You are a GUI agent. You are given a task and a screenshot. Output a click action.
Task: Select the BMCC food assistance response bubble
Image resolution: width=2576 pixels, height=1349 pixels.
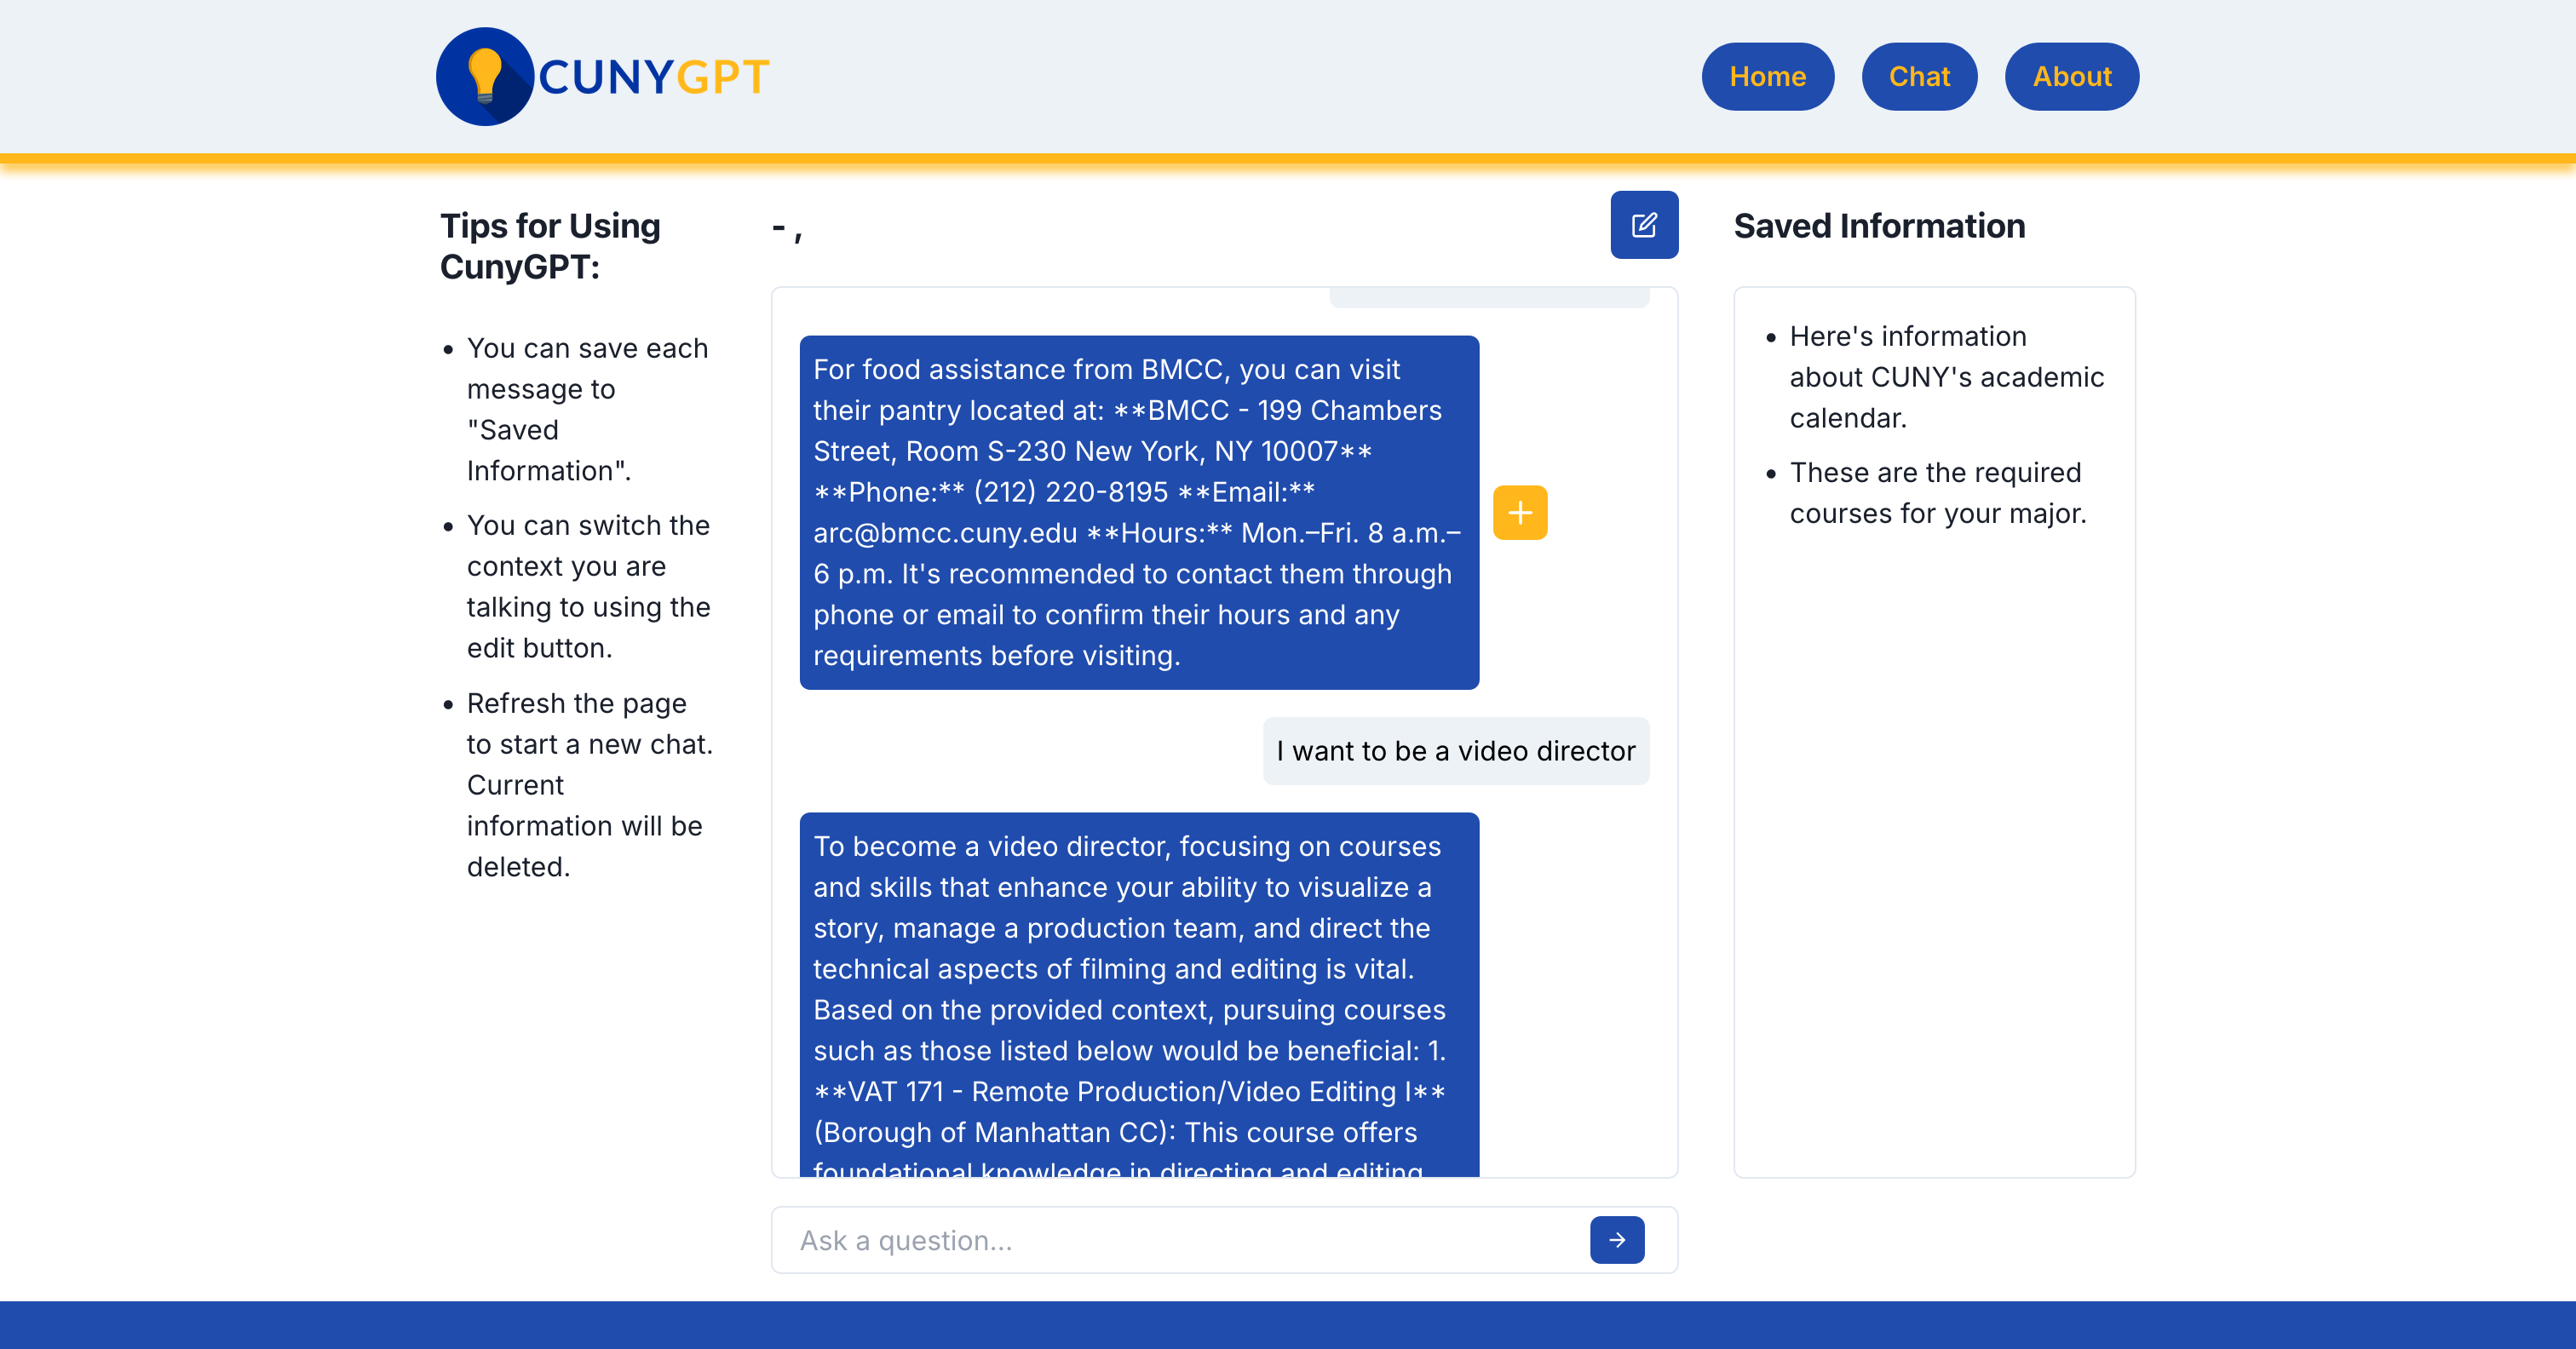[x=1138, y=512]
